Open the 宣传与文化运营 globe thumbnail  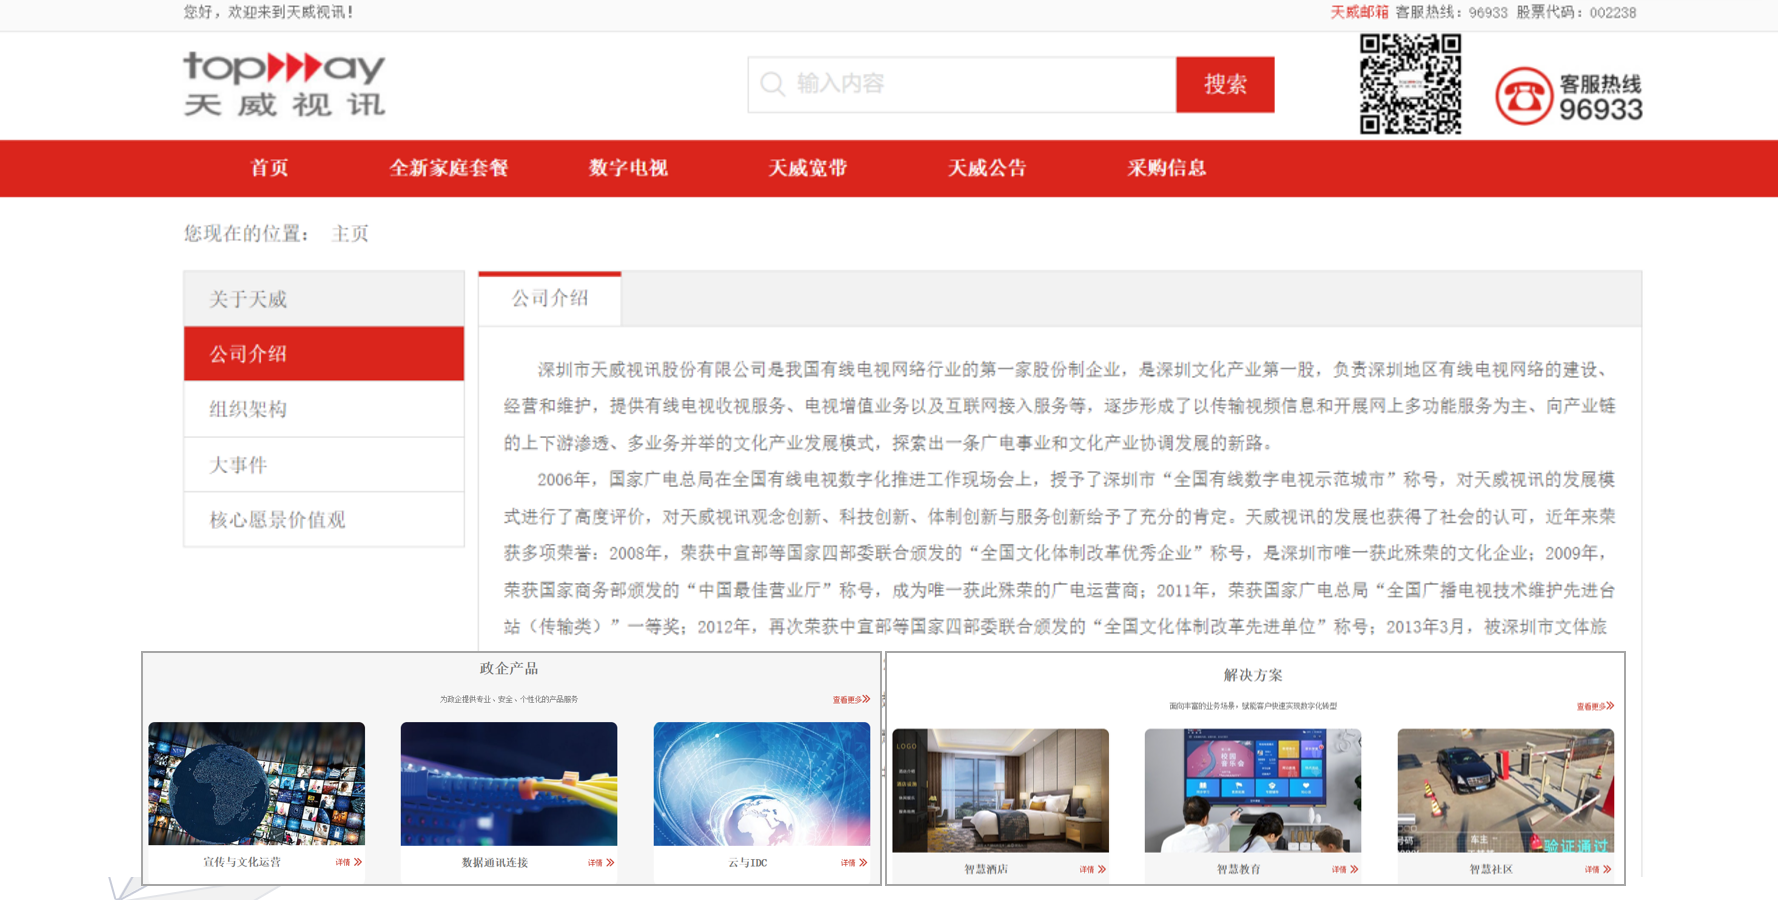click(257, 784)
